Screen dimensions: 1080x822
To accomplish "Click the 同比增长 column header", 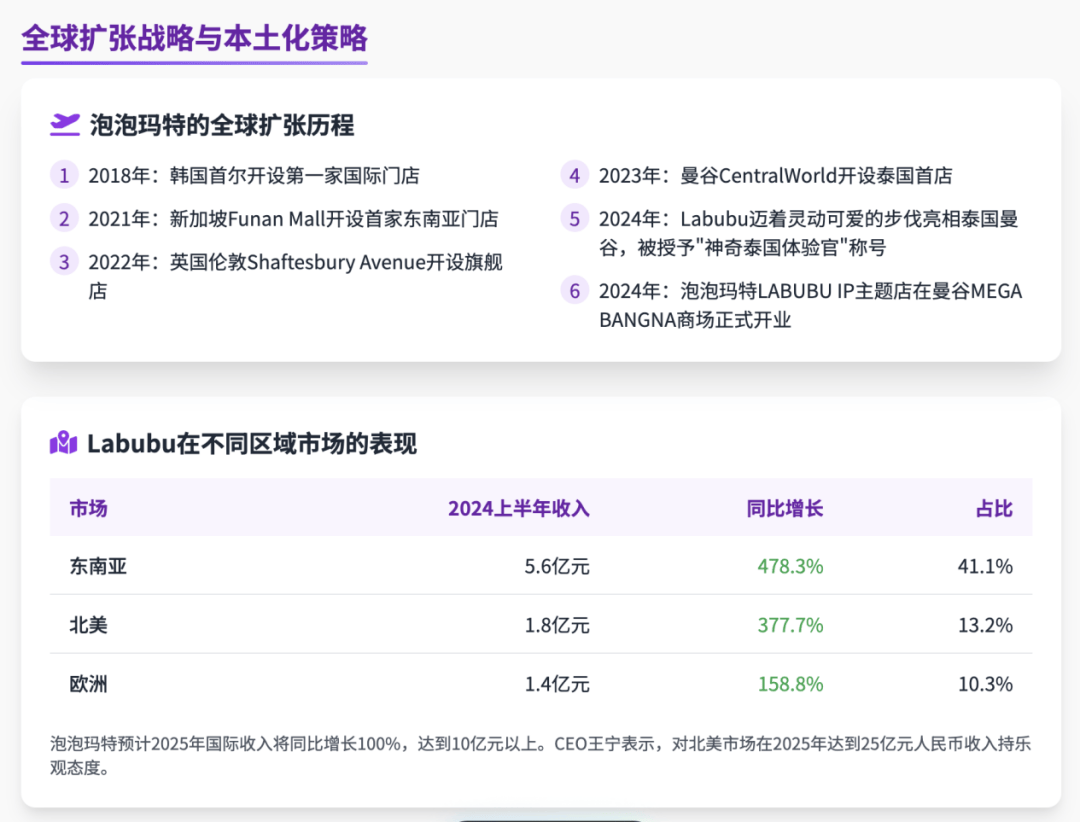I will [x=784, y=508].
